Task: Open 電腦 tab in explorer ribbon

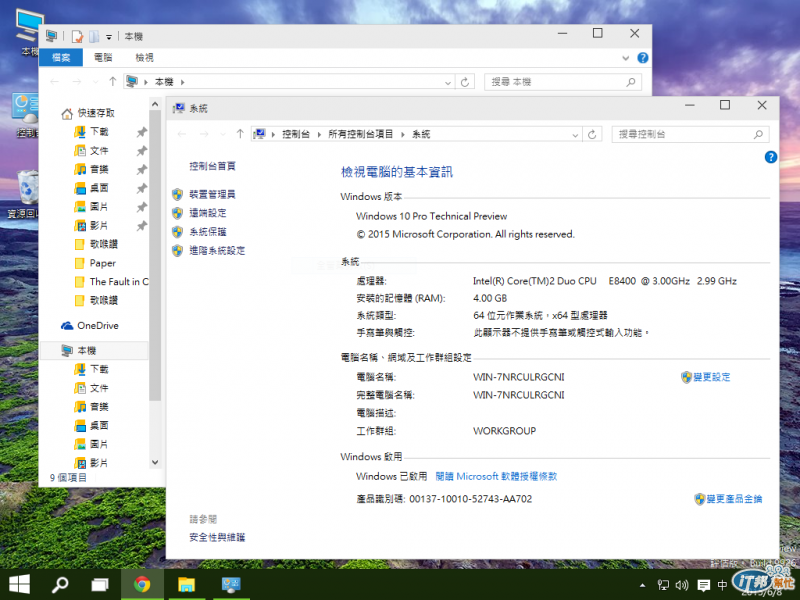Action: [x=103, y=58]
